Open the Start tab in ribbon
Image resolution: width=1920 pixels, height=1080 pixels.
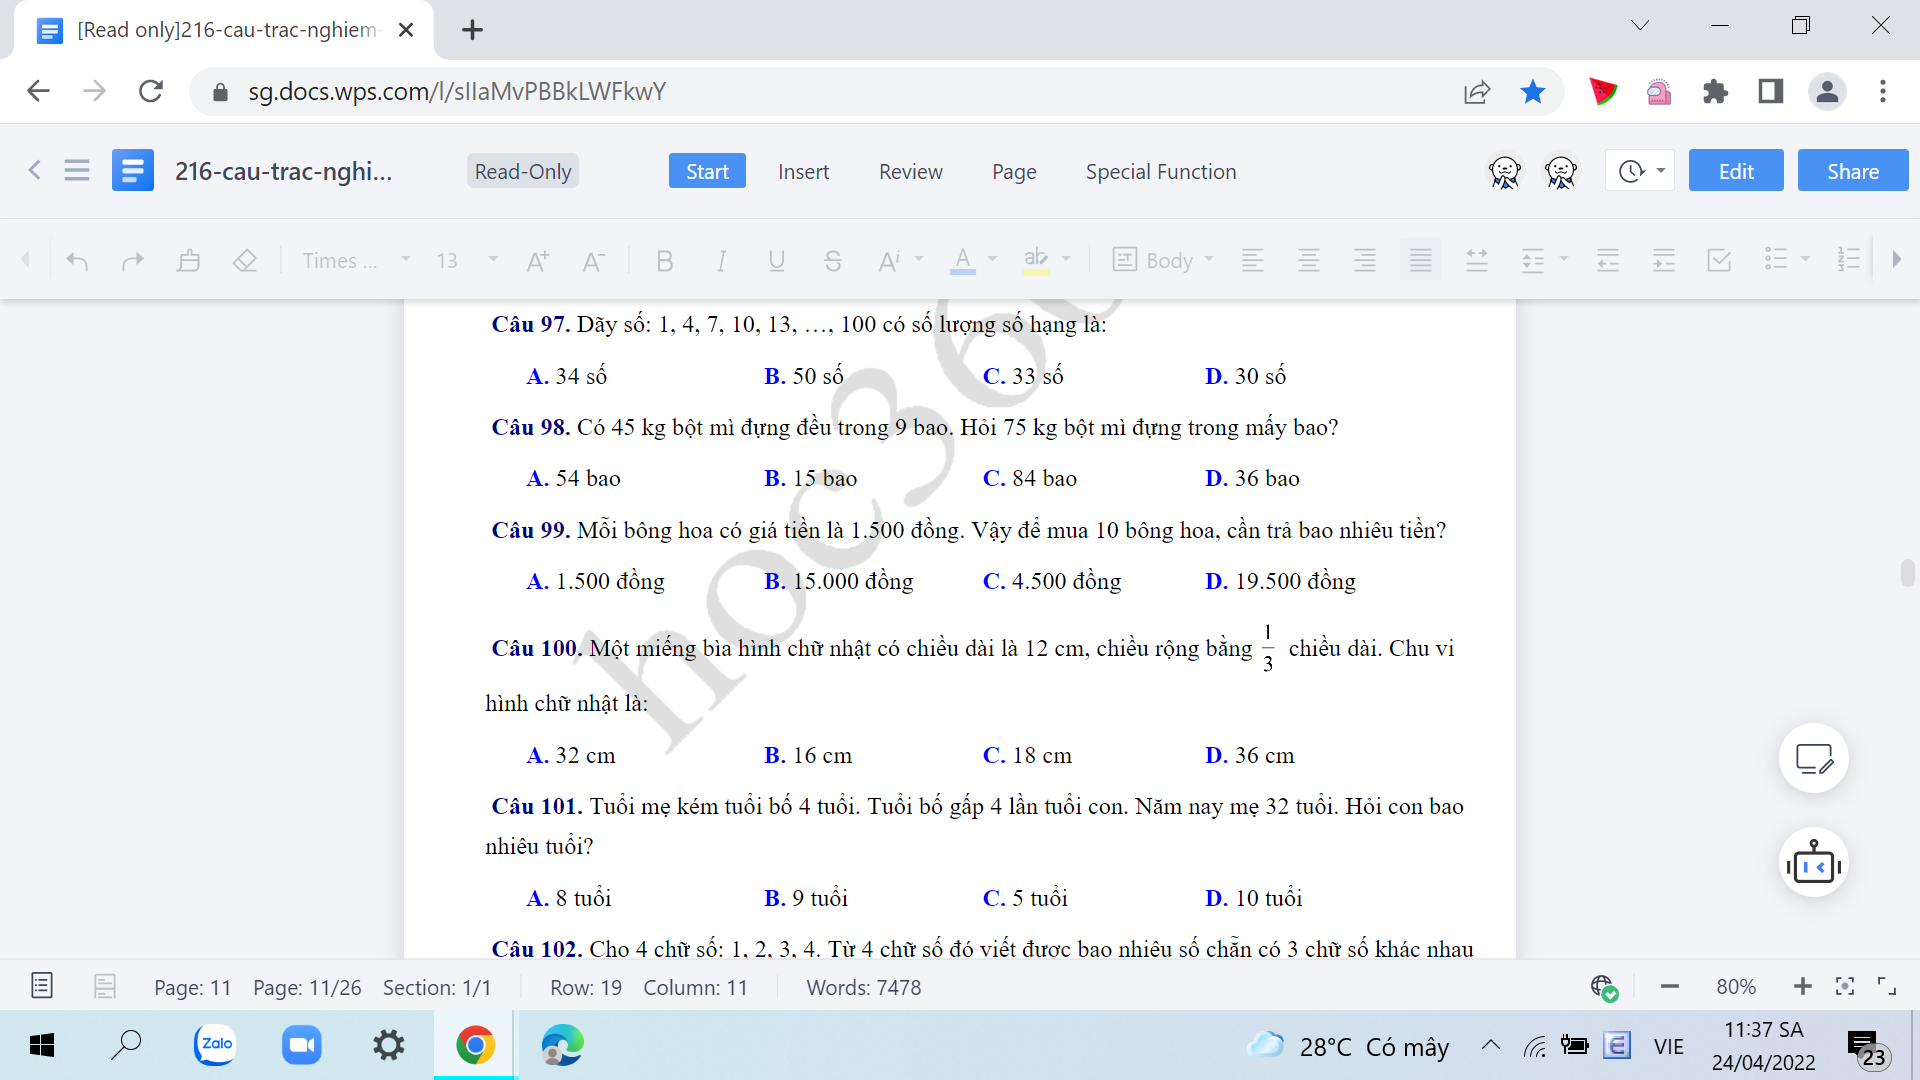[707, 170]
